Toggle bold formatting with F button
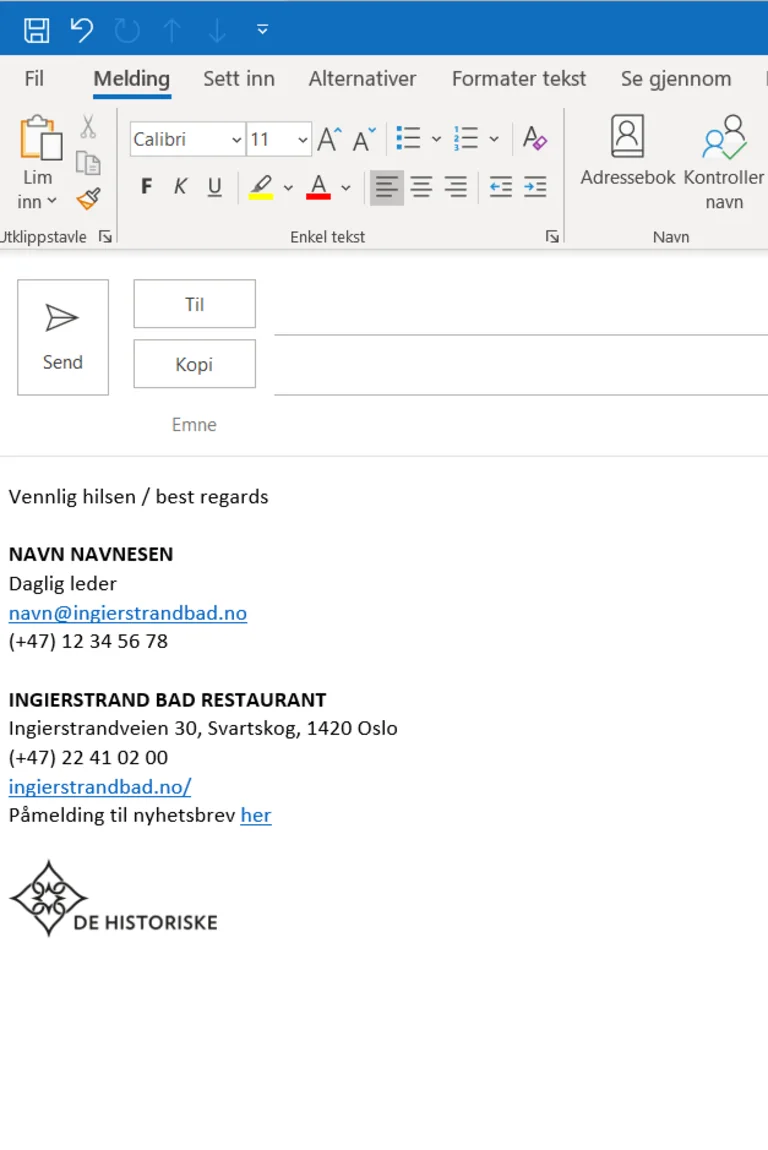Viewport: 768px width, 1150px height. pos(147,186)
